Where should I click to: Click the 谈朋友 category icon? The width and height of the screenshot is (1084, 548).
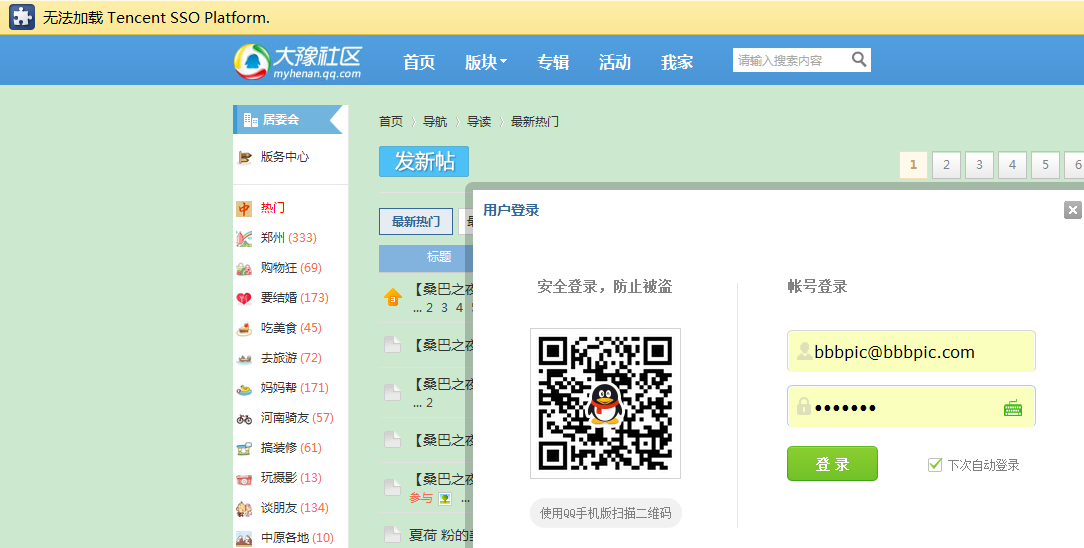[244, 509]
